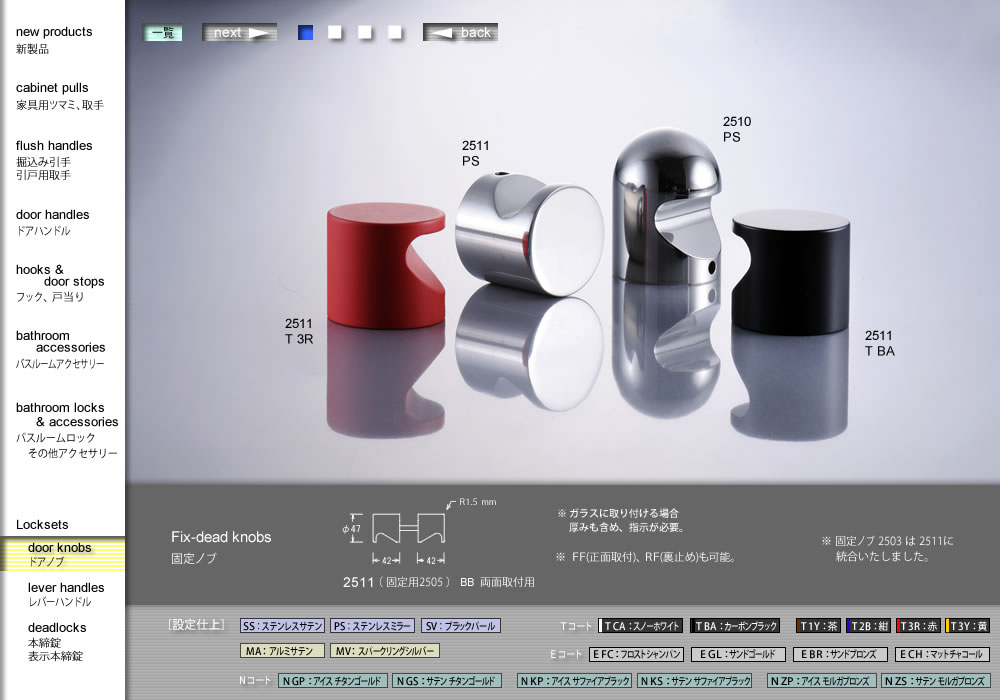Open the cabinet pulls category

pos(59,96)
